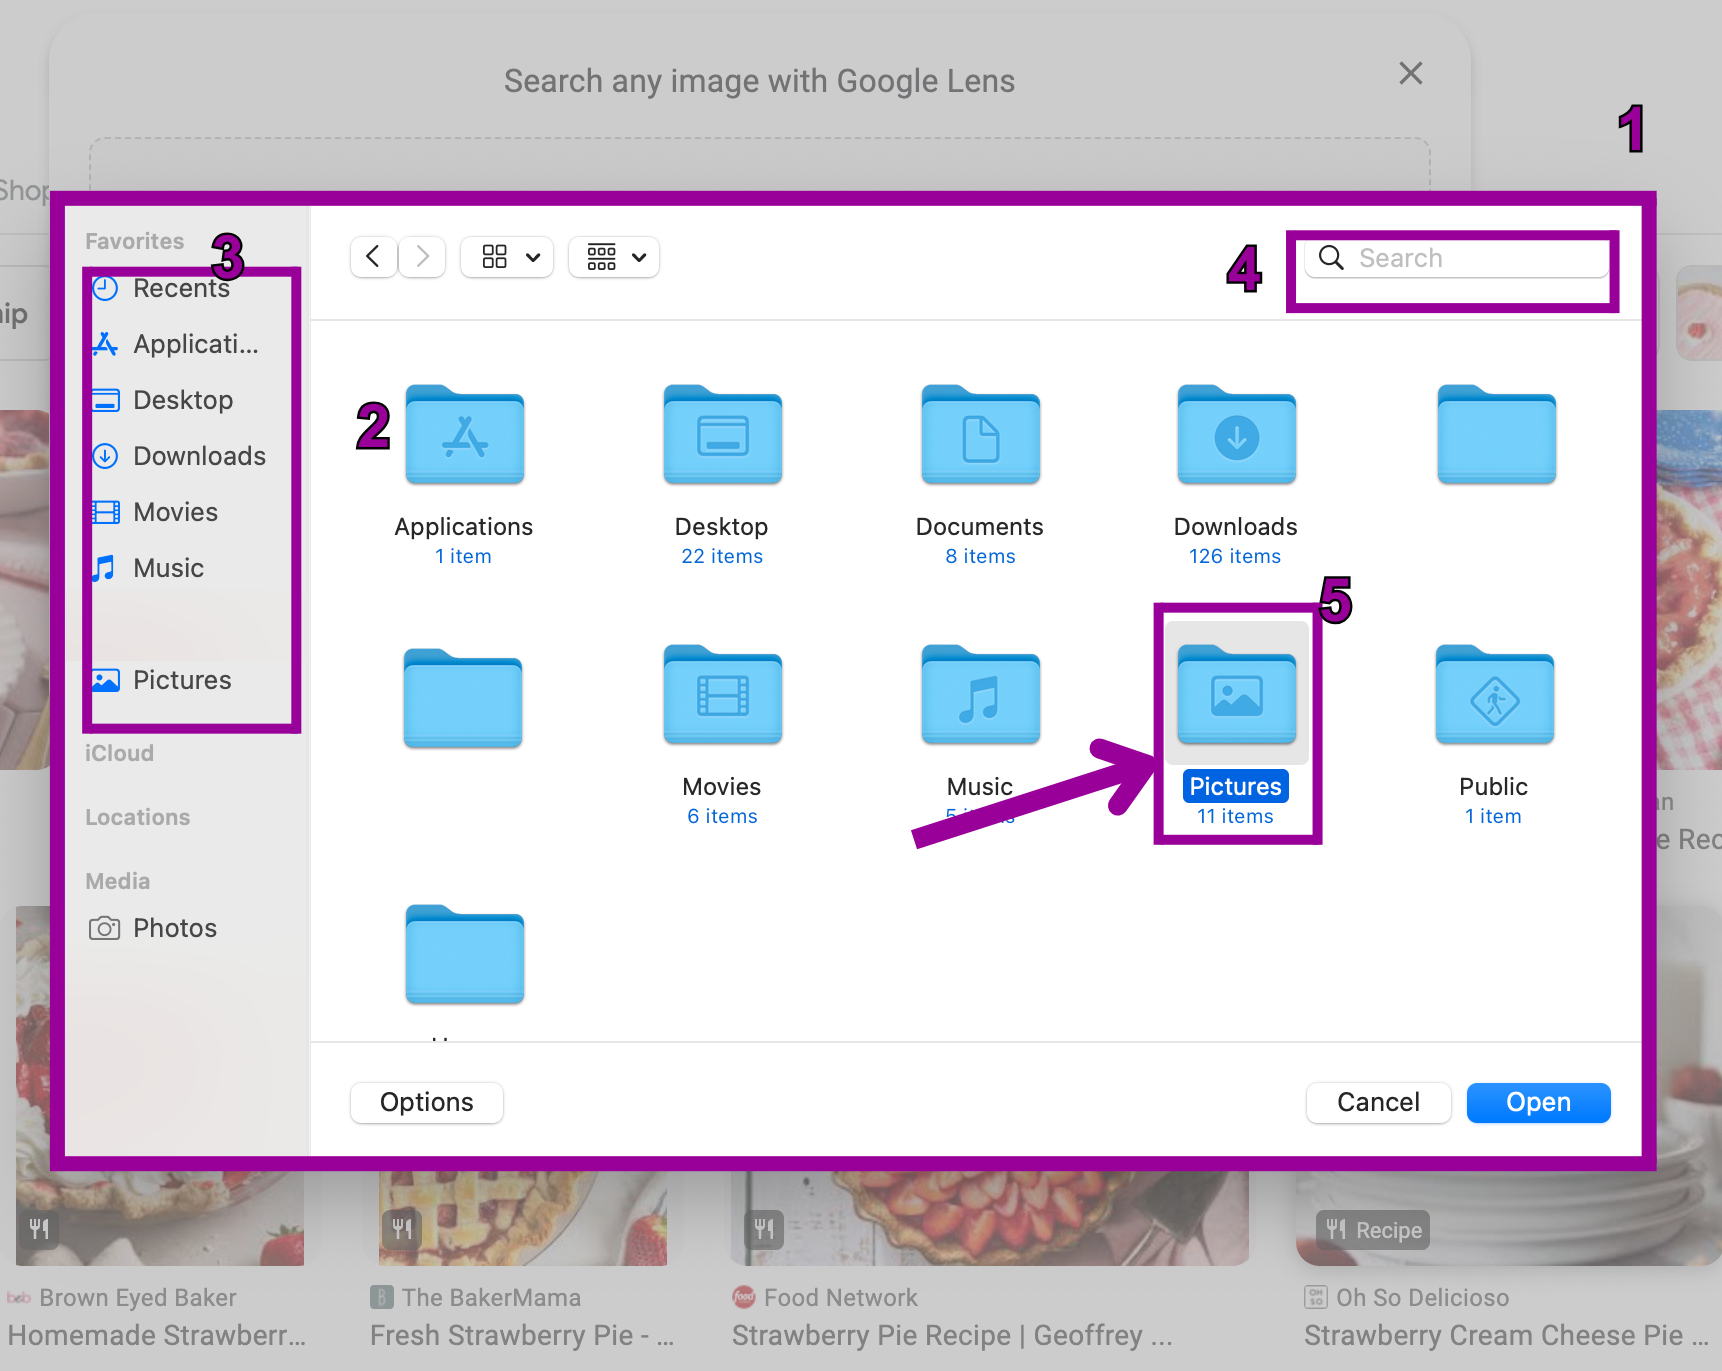The height and width of the screenshot is (1371, 1722).
Task: Select Movies in the sidebar
Action: pos(155,512)
